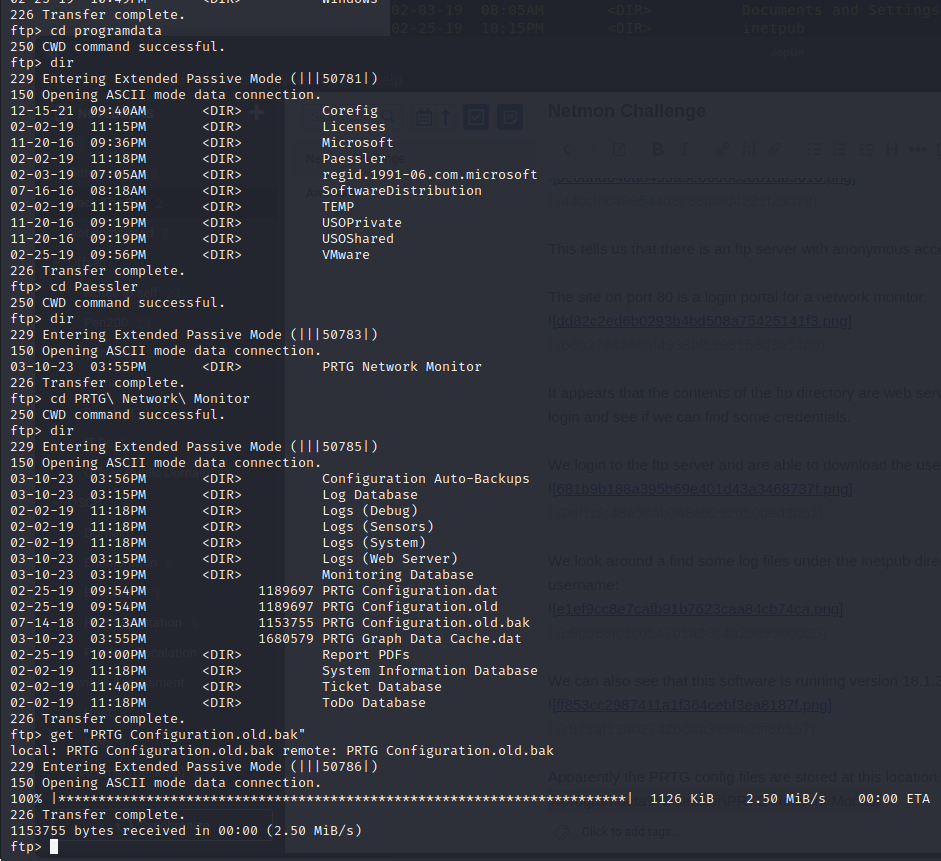Click 'Licenses' directory name
Screen dimensions: 941x861
click(x=353, y=127)
